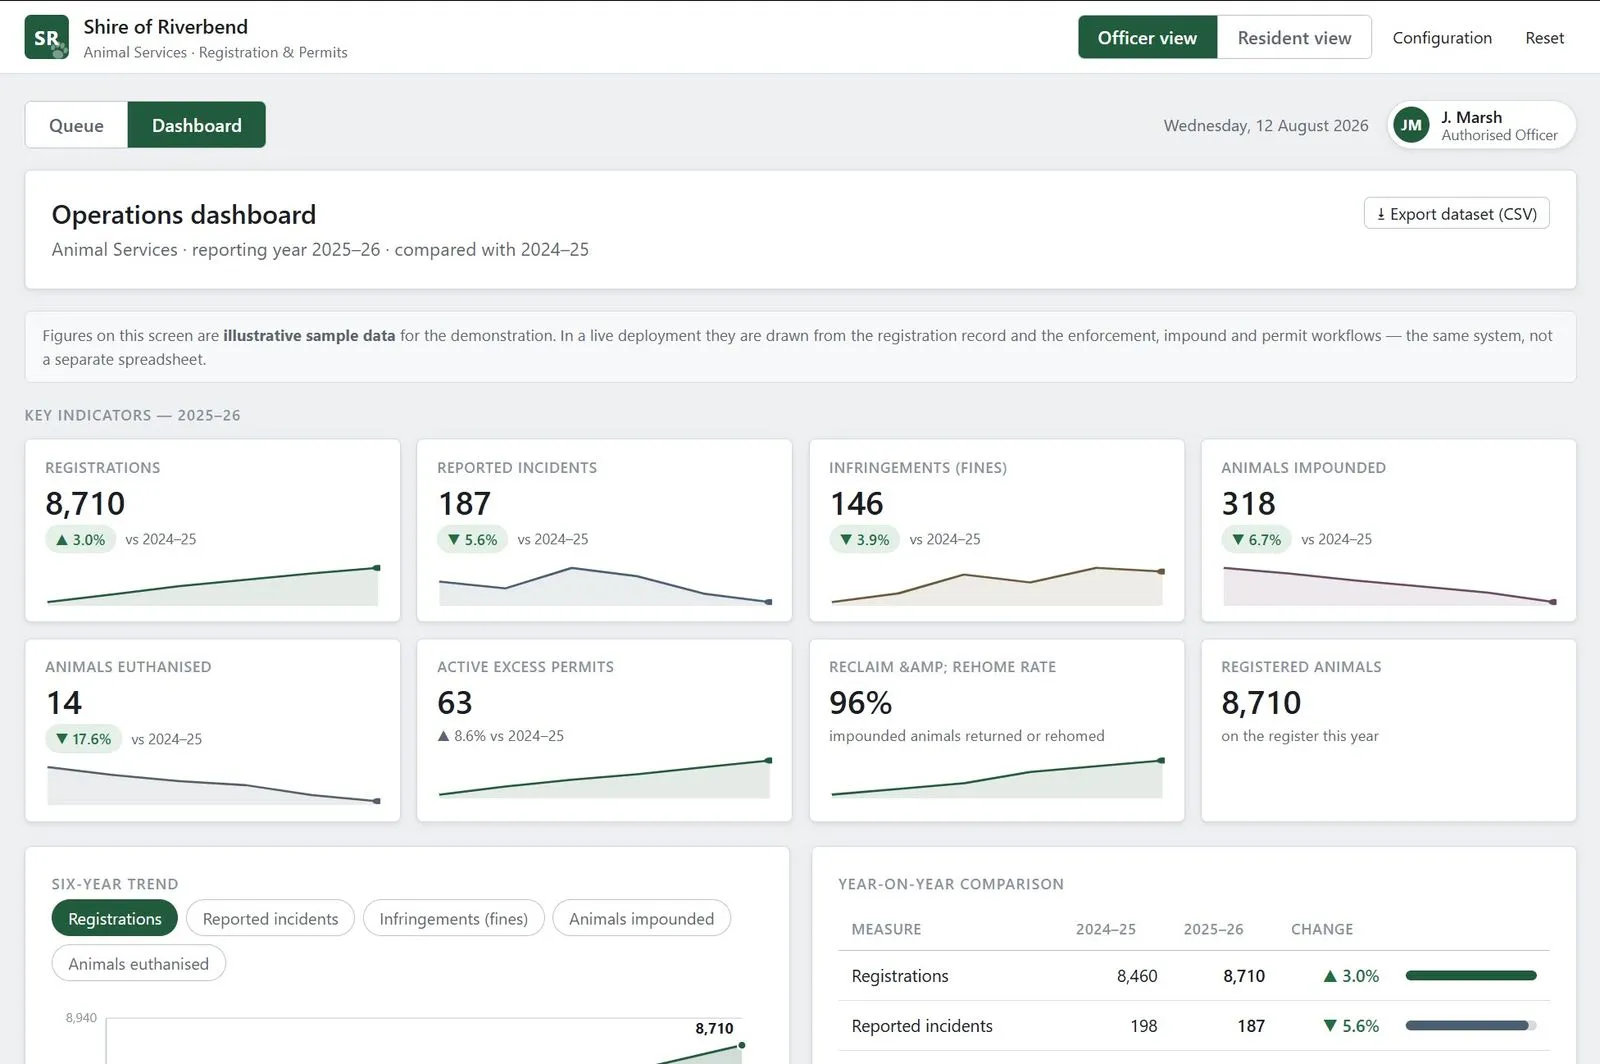Click the 3.0% increase badge under Registrations

80,539
